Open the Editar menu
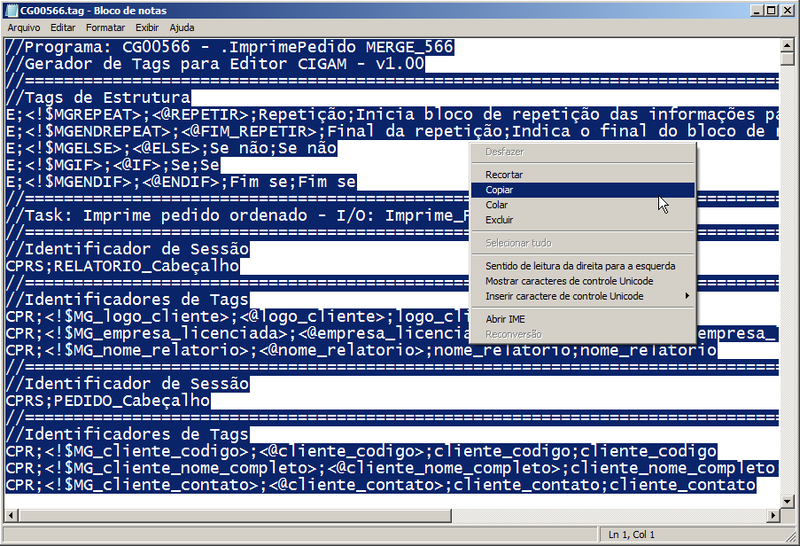The height and width of the screenshot is (546, 800). coord(63,28)
